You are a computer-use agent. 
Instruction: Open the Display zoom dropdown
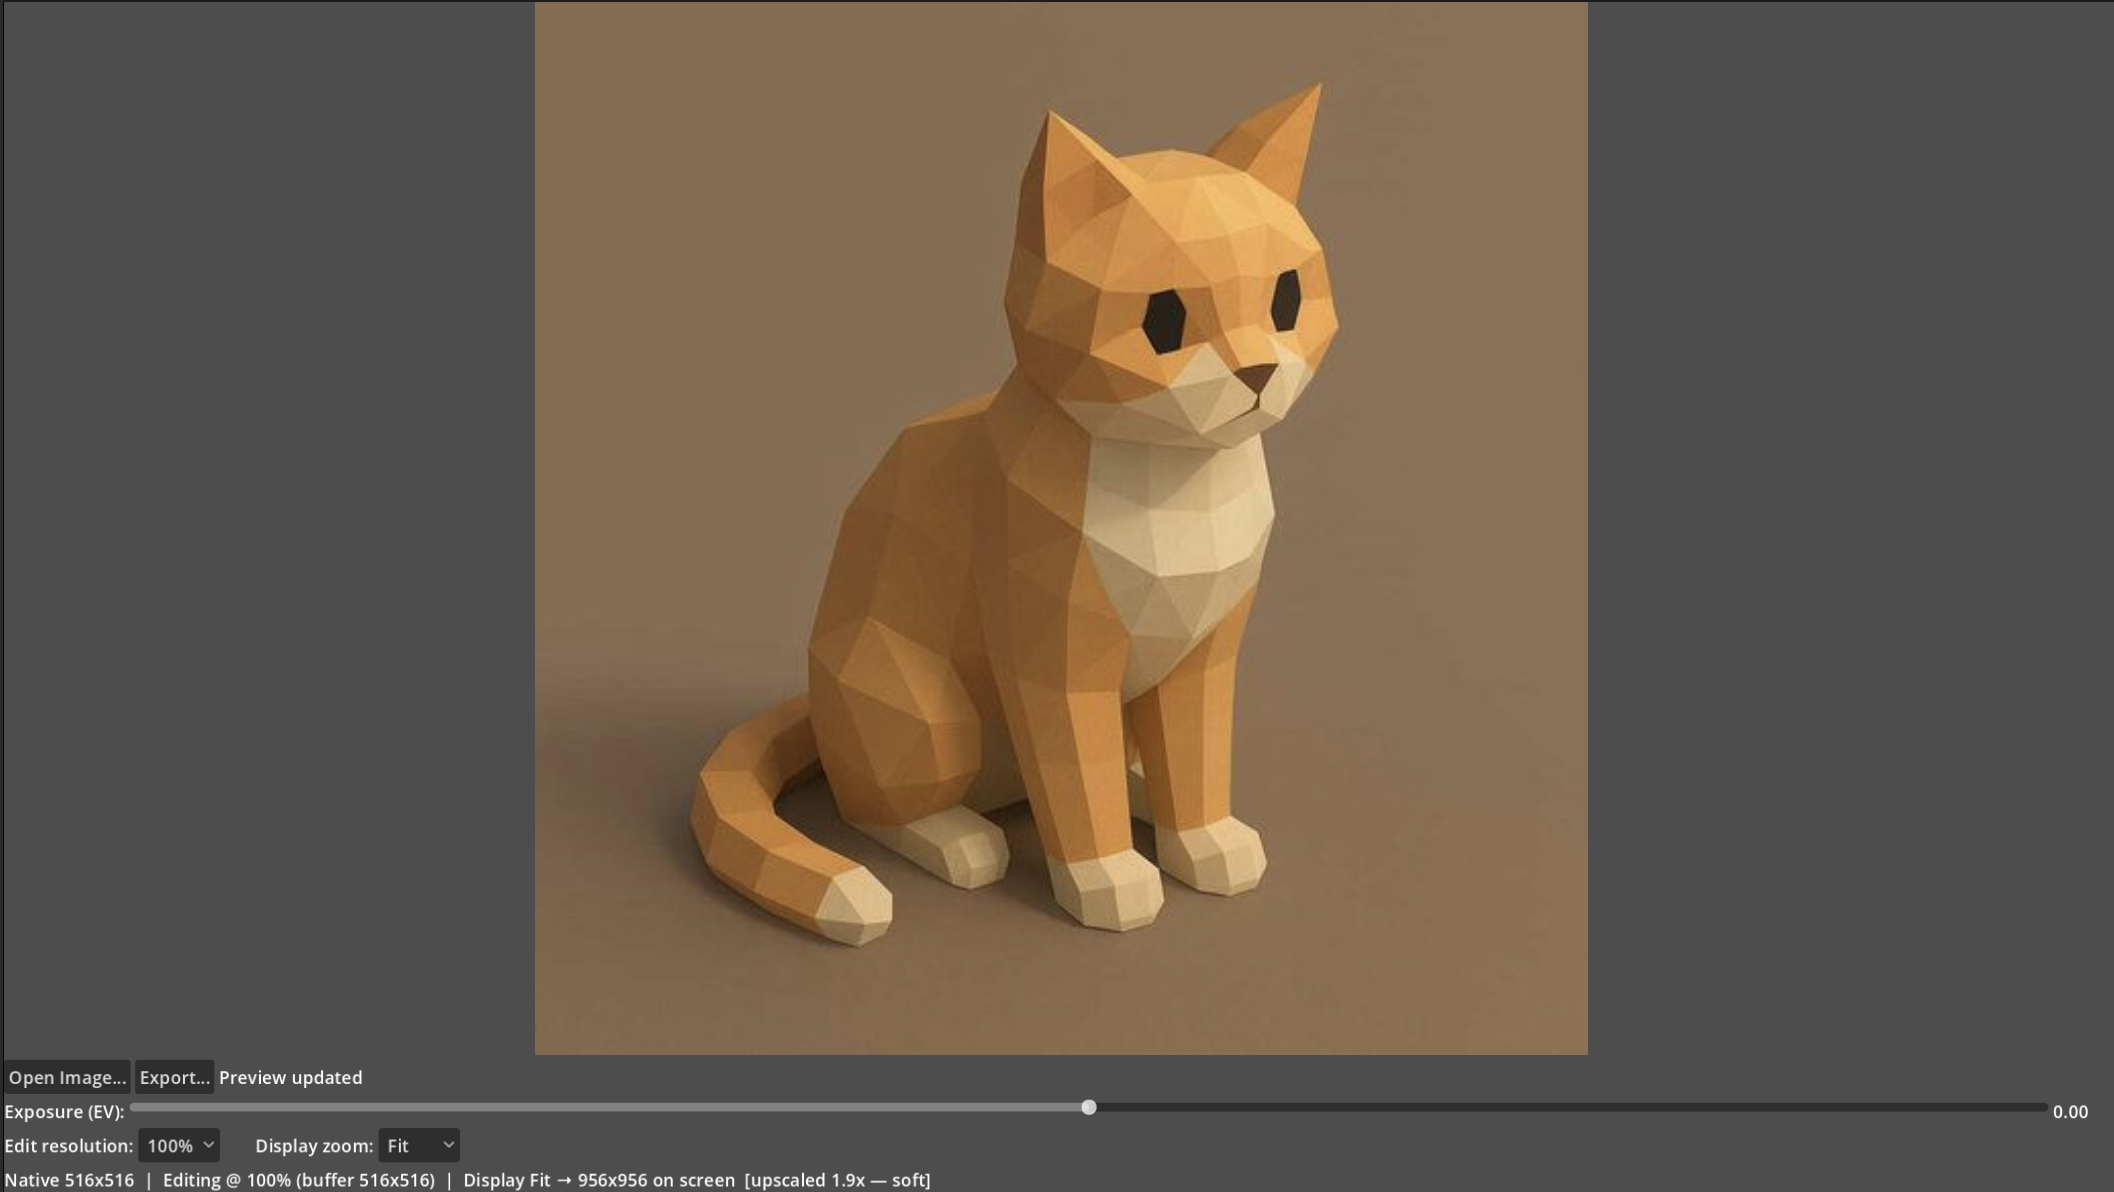[x=419, y=1146]
